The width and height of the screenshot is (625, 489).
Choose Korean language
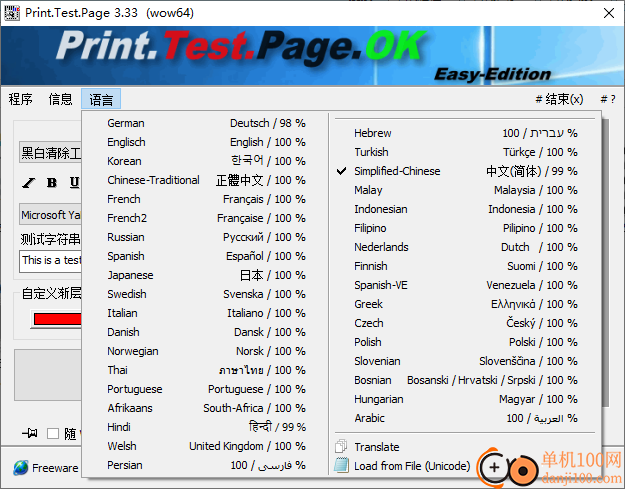point(206,161)
